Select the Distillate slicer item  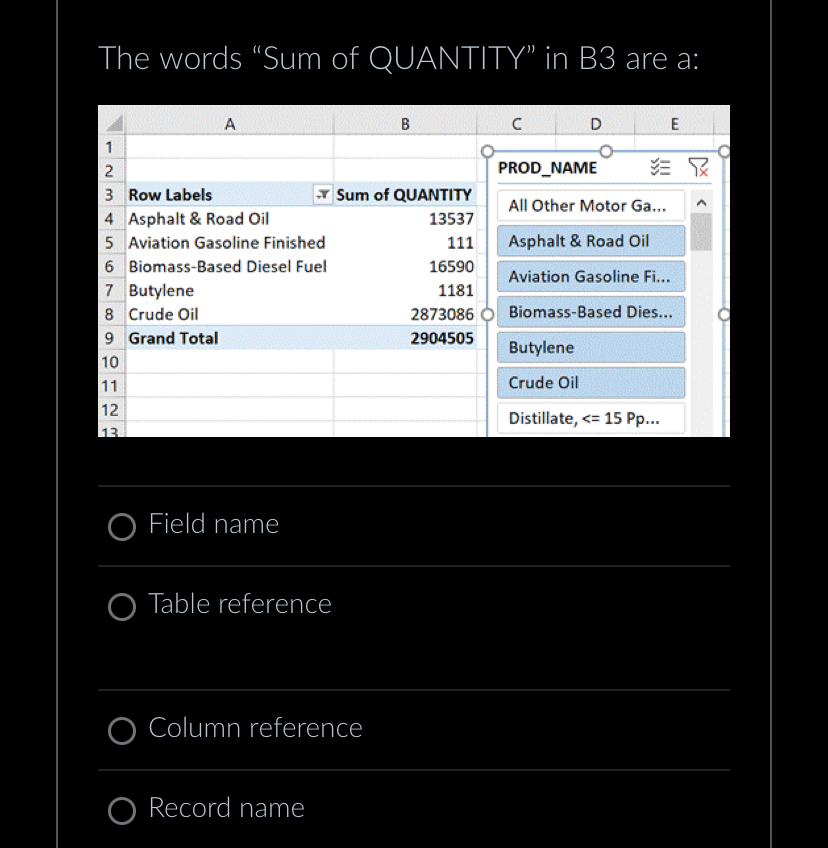[x=590, y=418]
